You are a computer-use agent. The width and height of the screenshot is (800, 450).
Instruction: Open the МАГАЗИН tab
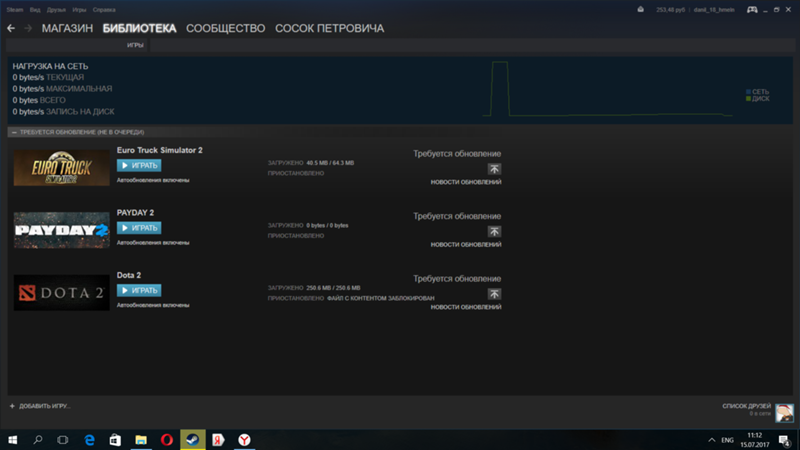(67, 29)
